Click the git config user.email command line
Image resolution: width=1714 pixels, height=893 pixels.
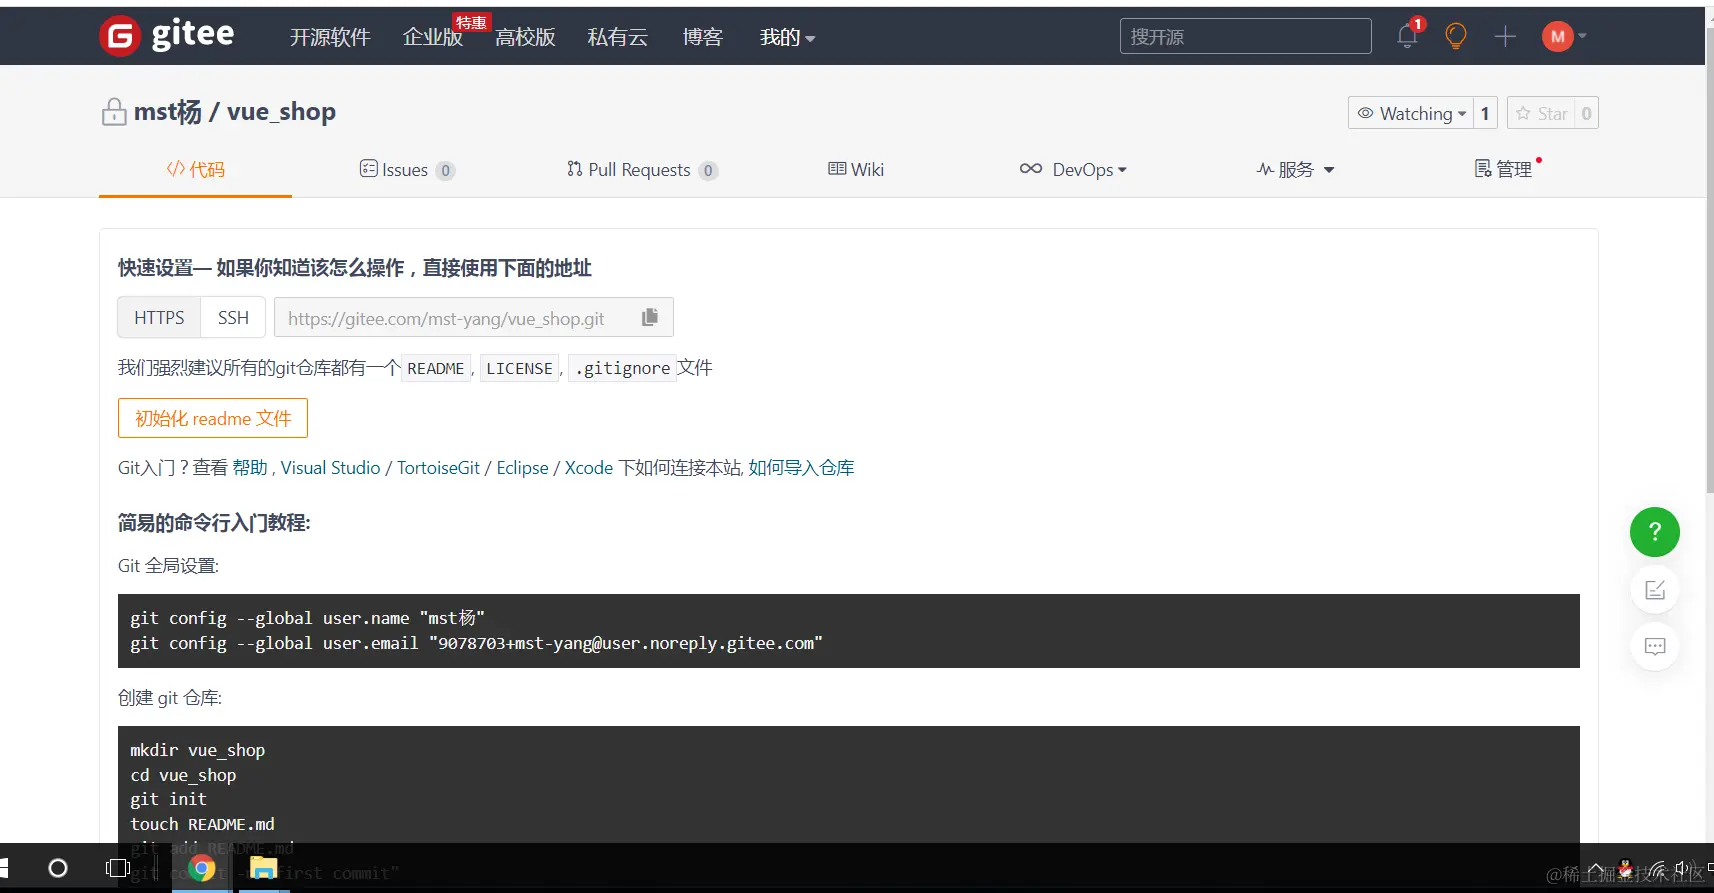476,643
